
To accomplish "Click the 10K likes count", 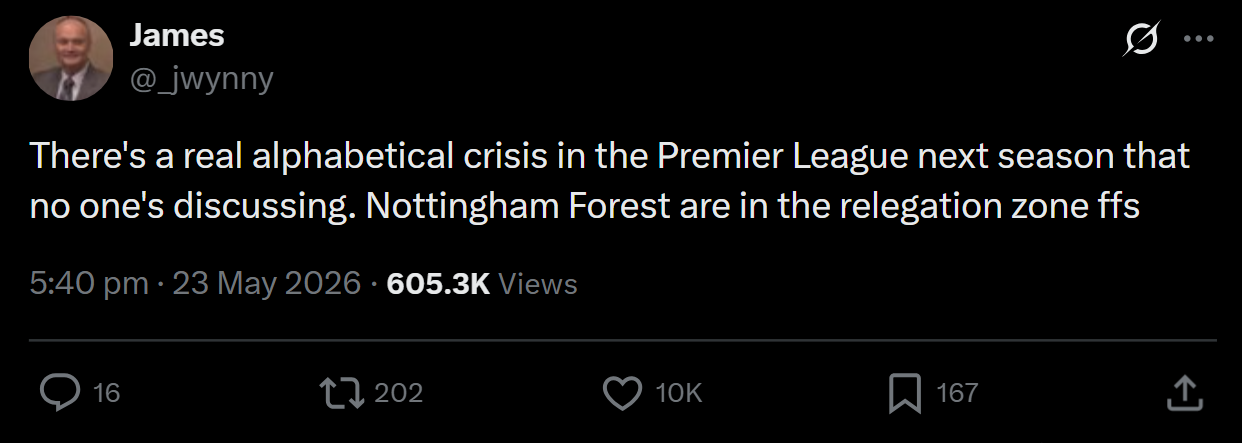I will click(679, 393).
